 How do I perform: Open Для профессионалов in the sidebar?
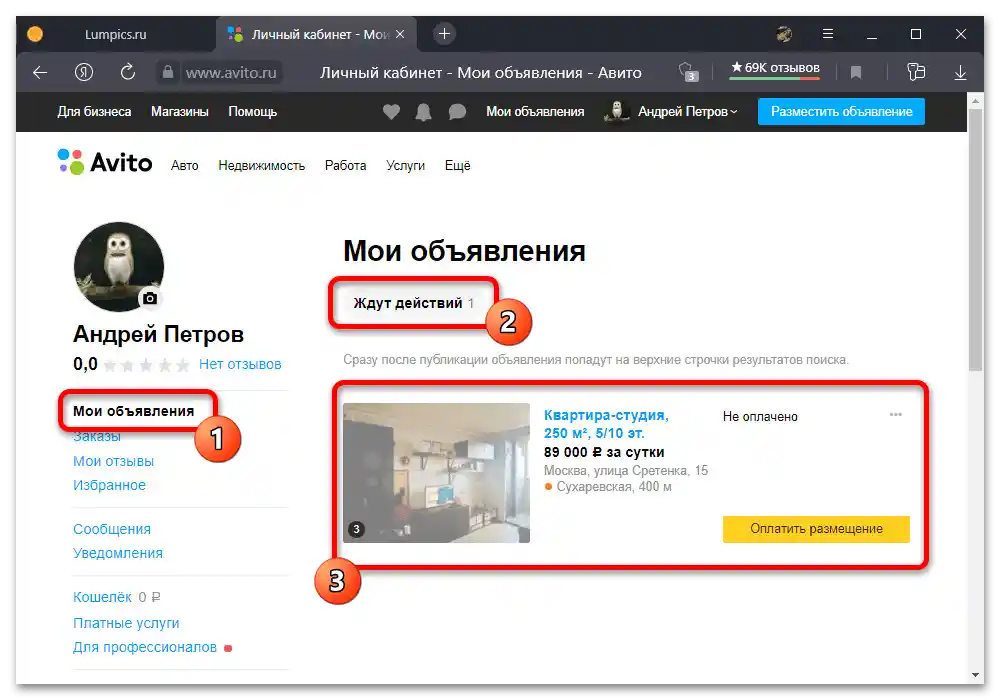pos(145,647)
